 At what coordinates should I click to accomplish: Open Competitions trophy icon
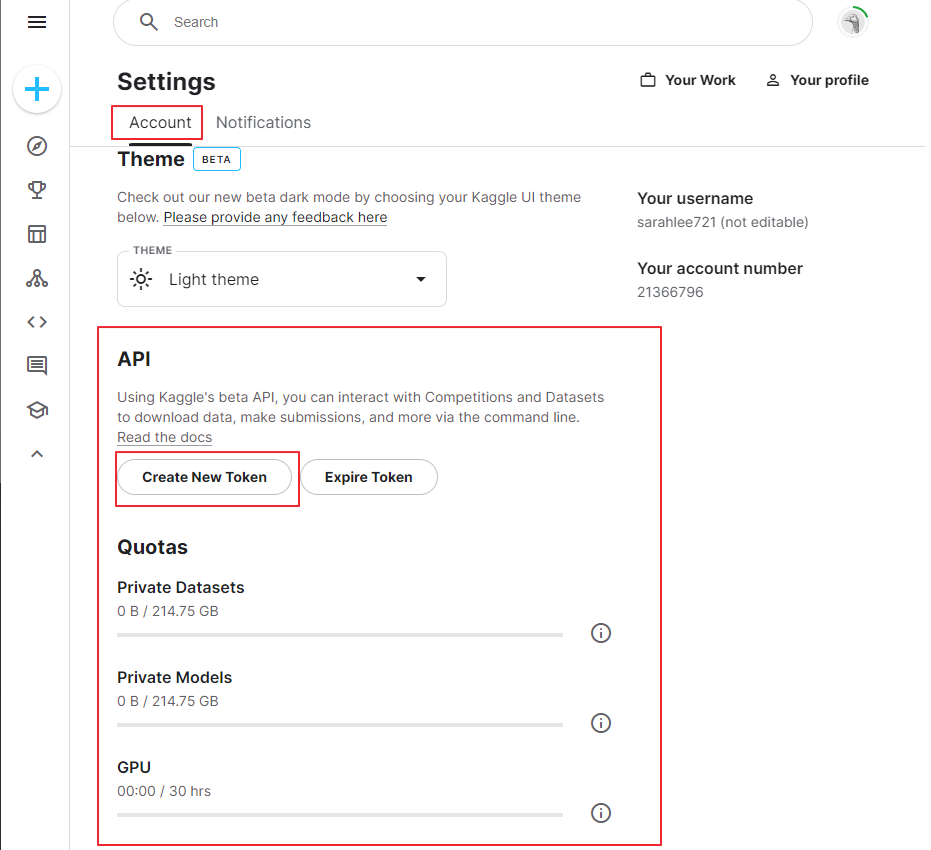(x=37, y=190)
